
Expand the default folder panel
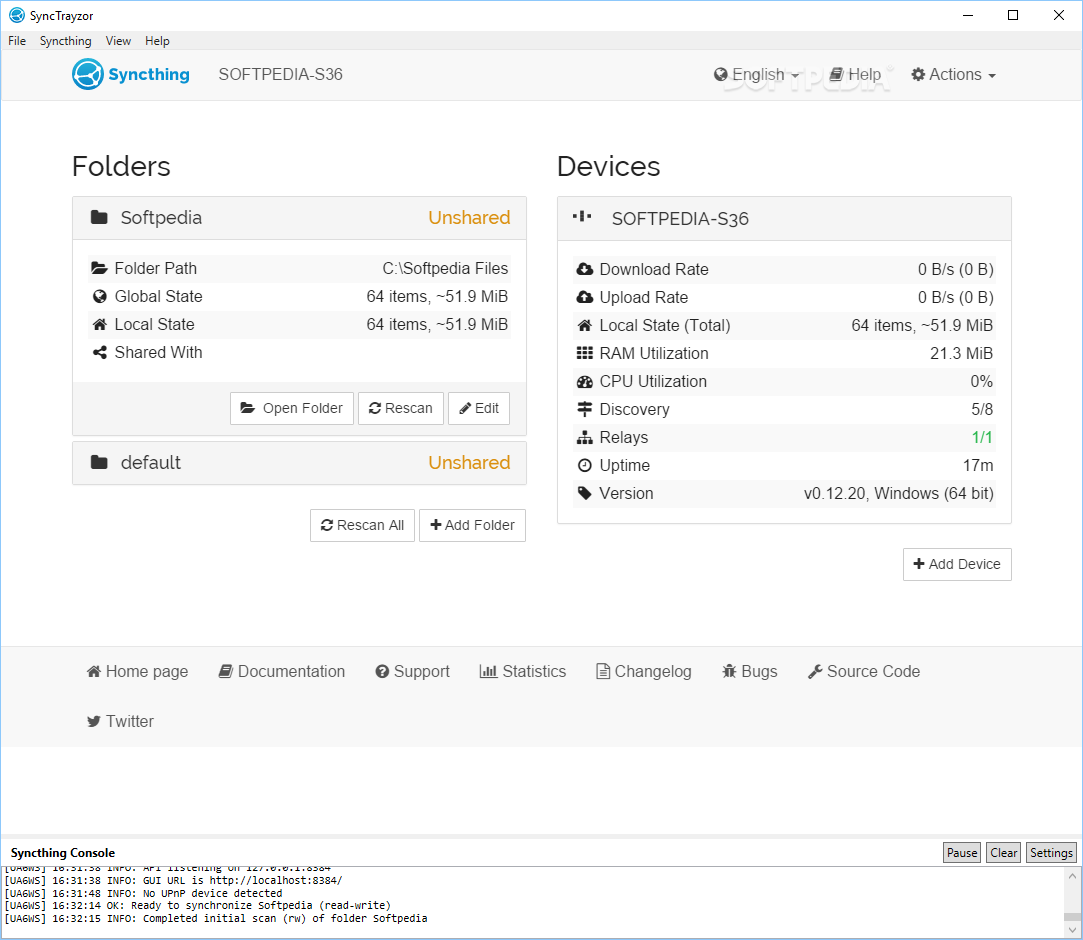tap(299, 463)
